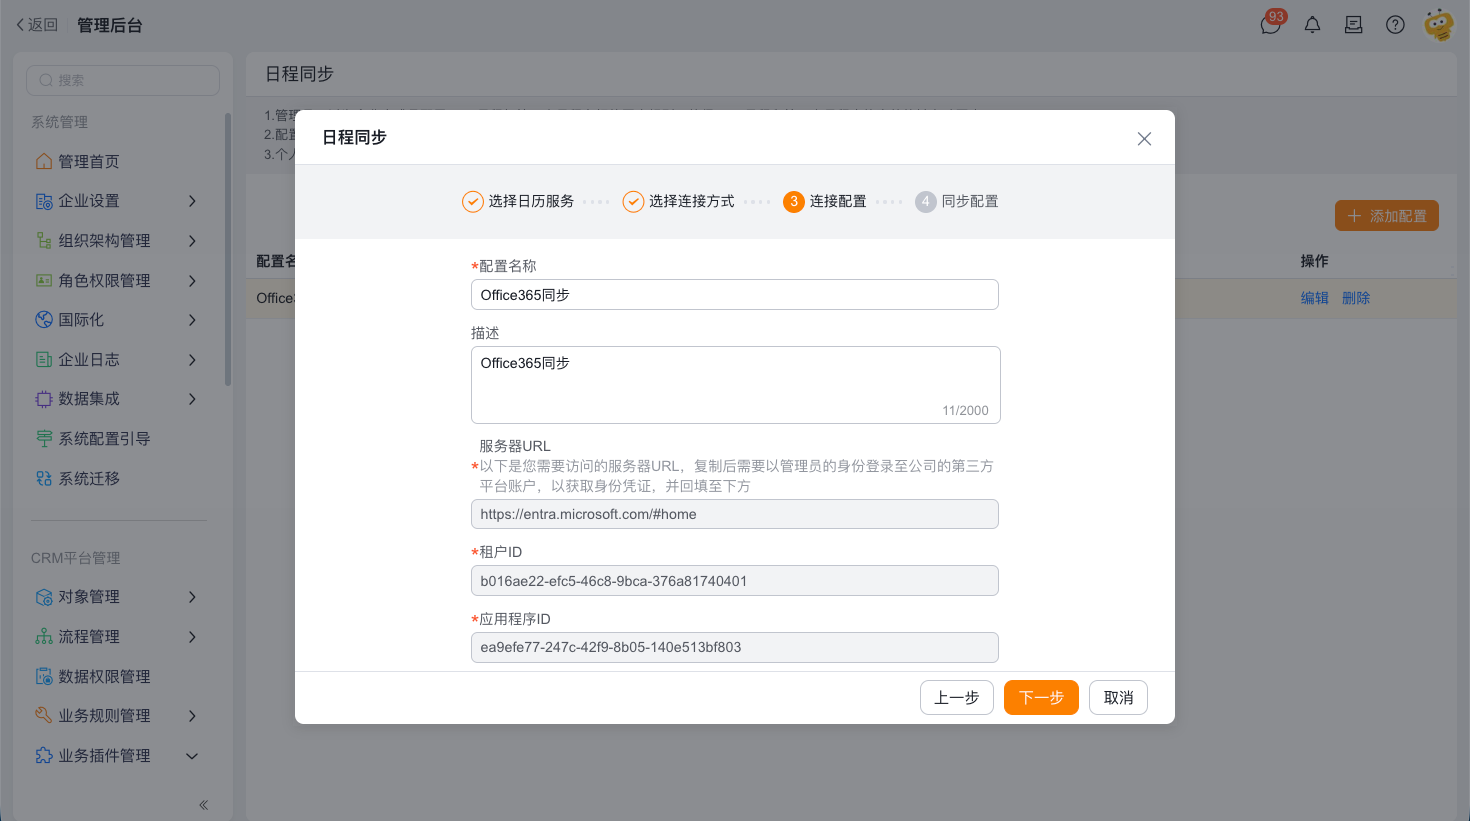Click the 编辑 link in the table row
The width and height of the screenshot is (1470, 821).
coord(1314,298)
